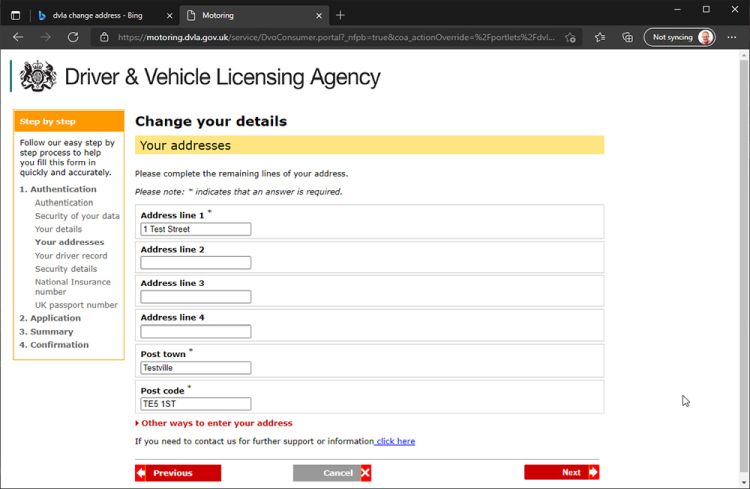Click the address bar URL
Image resolution: width=750 pixels, height=489 pixels.
(x=336, y=37)
